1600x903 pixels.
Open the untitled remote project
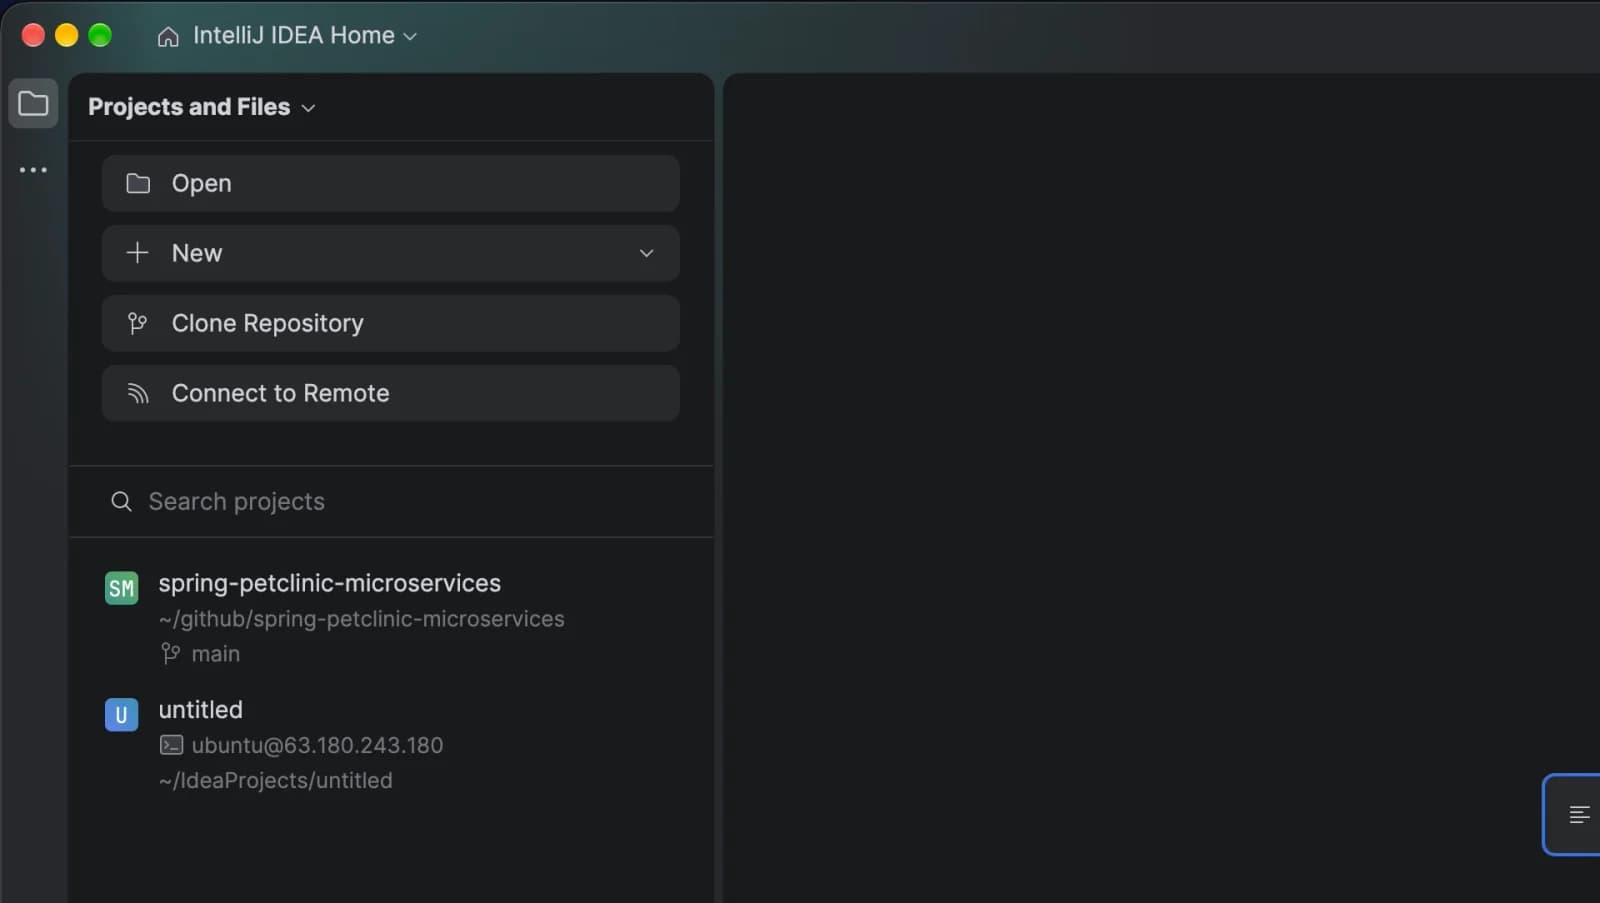(391, 745)
